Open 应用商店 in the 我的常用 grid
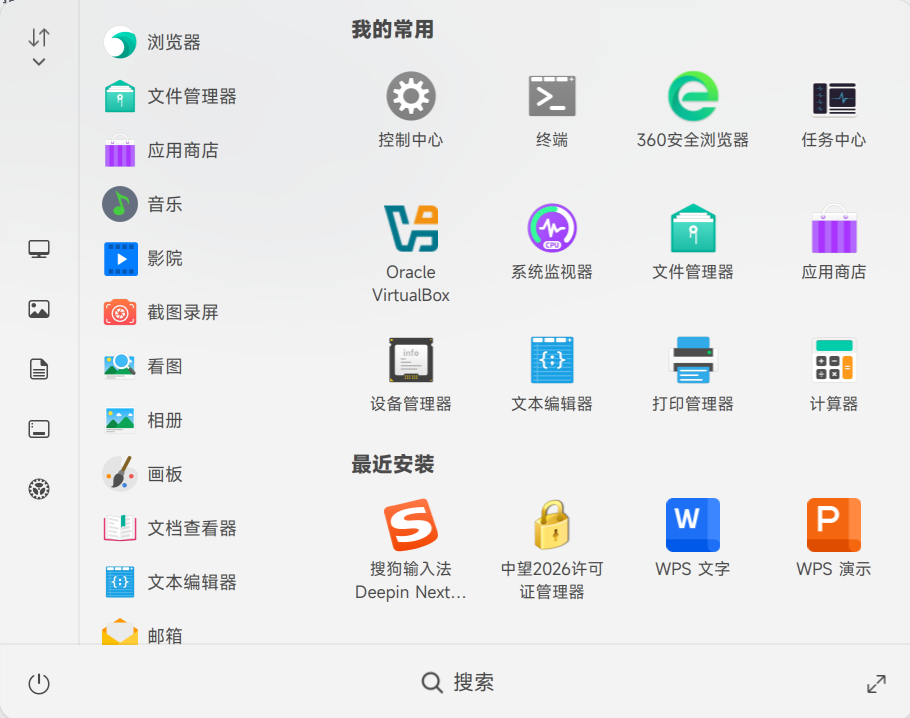This screenshot has width=910, height=718. coord(834,241)
